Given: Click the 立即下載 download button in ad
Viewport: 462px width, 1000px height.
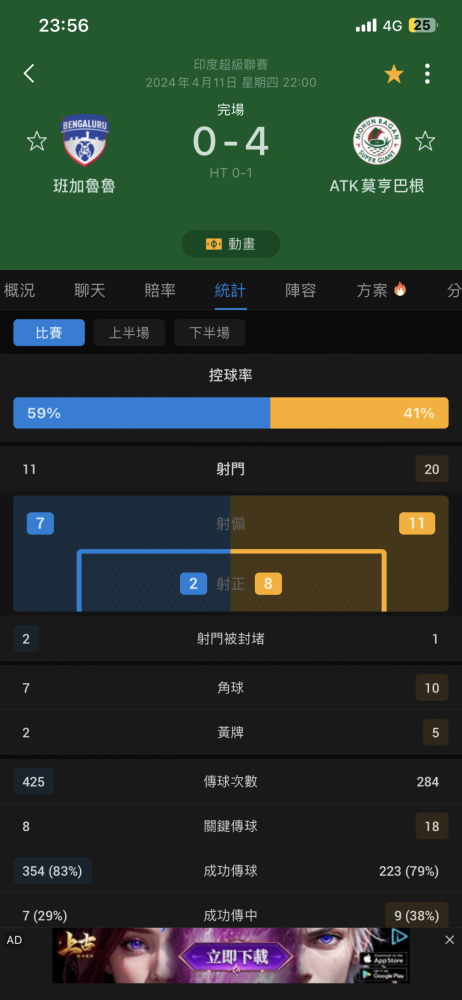Looking at the screenshot, I should (x=237, y=956).
